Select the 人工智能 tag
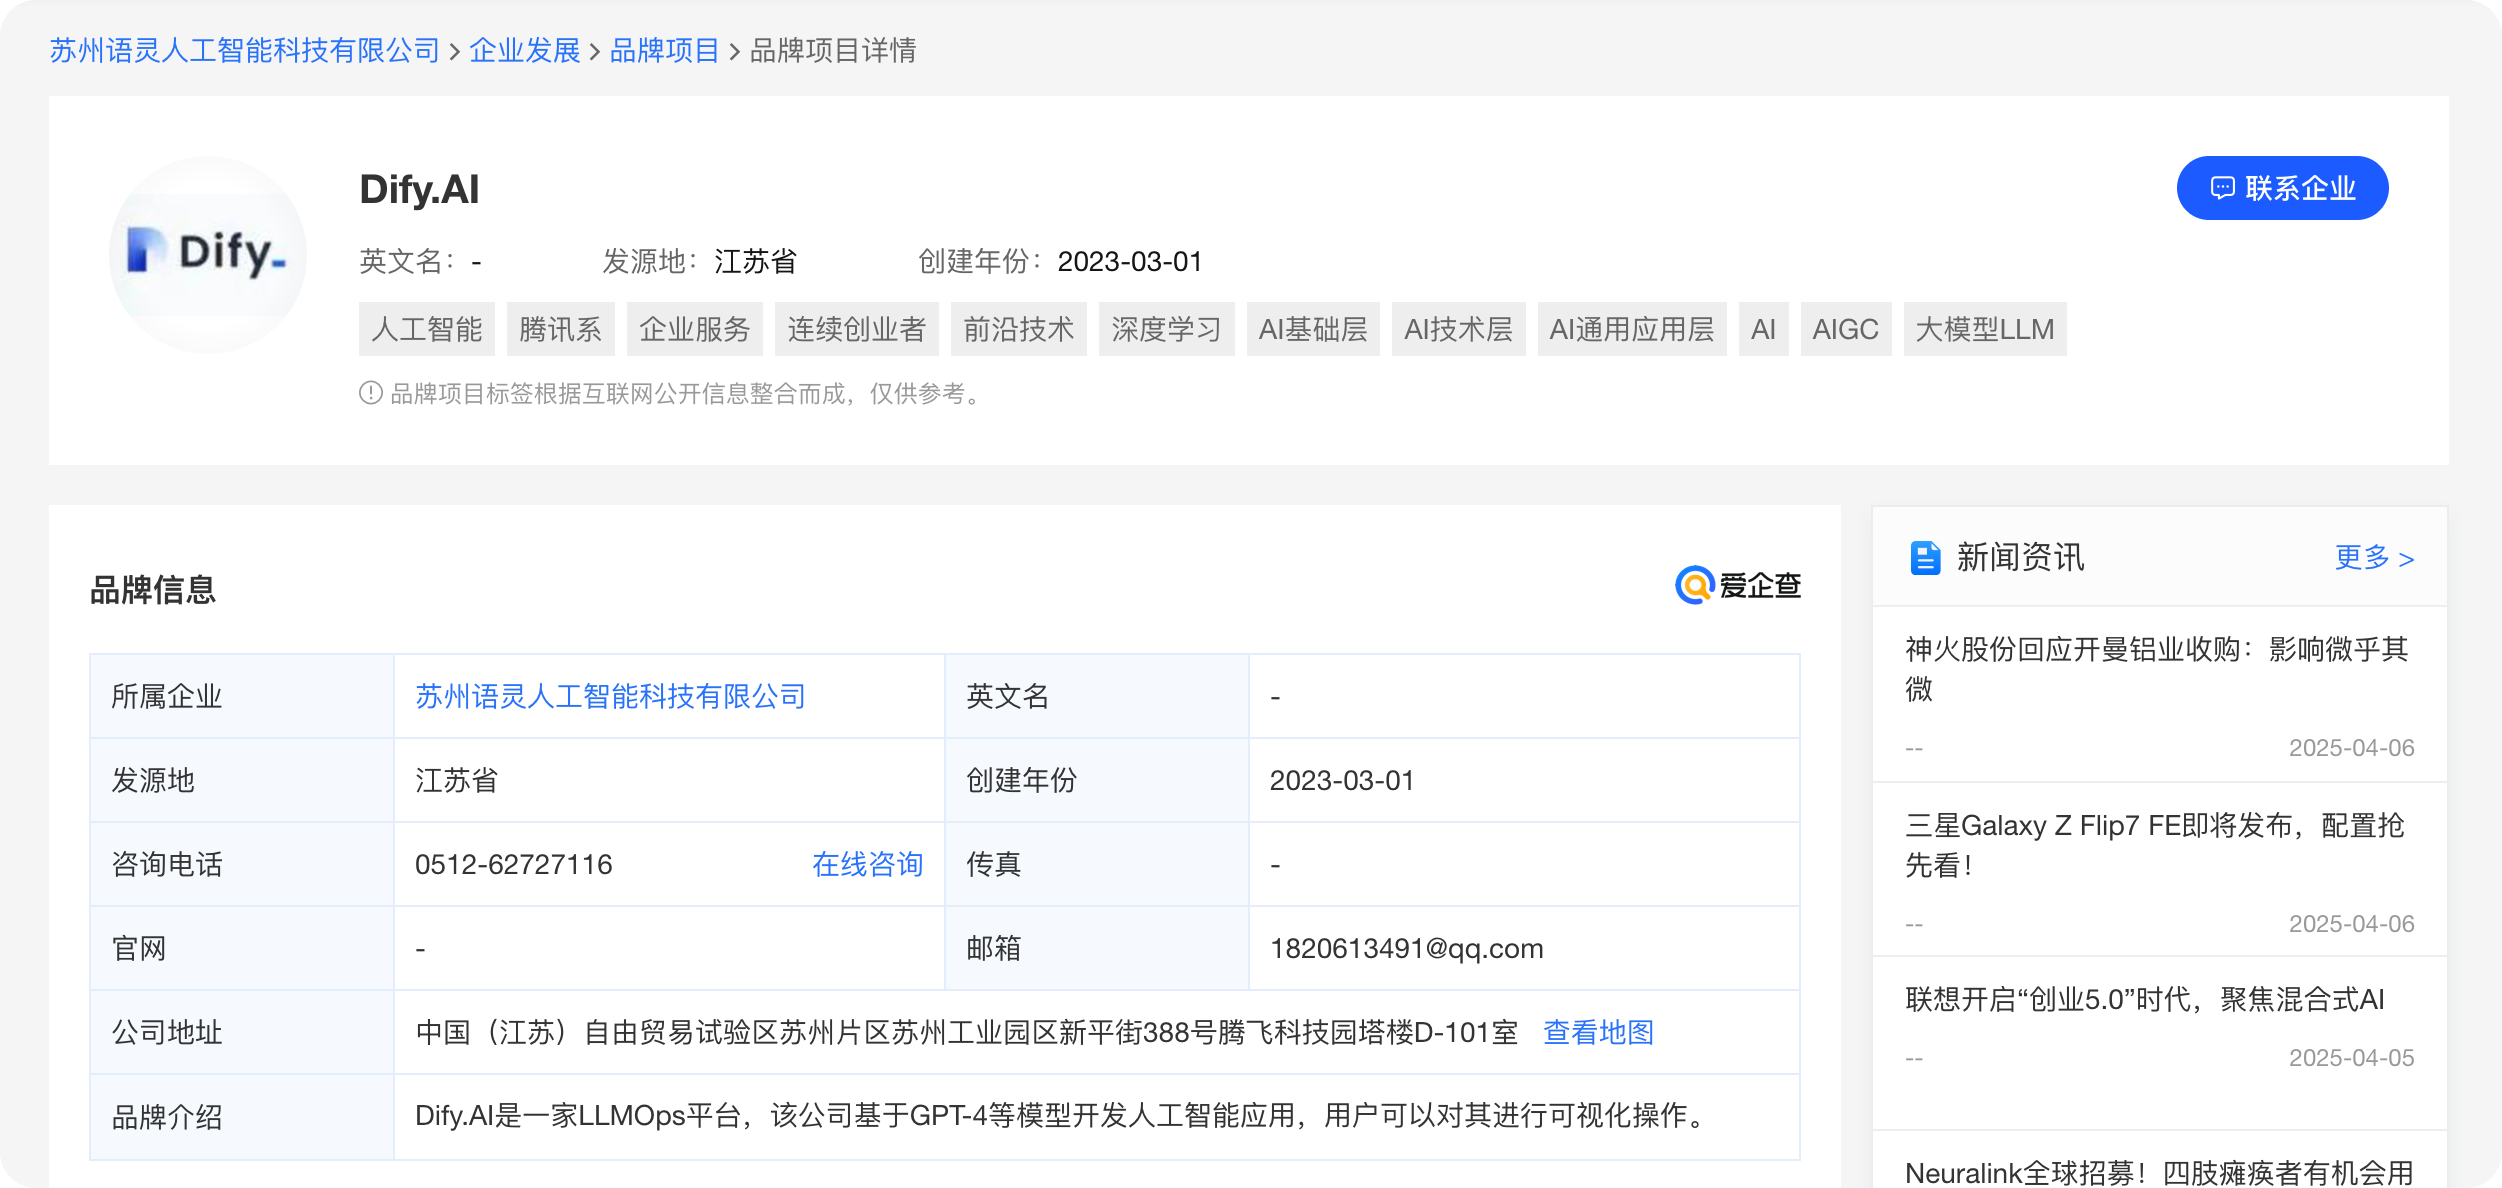The height and width of the screenshot is (1188, 2502). tap(426, 329)
